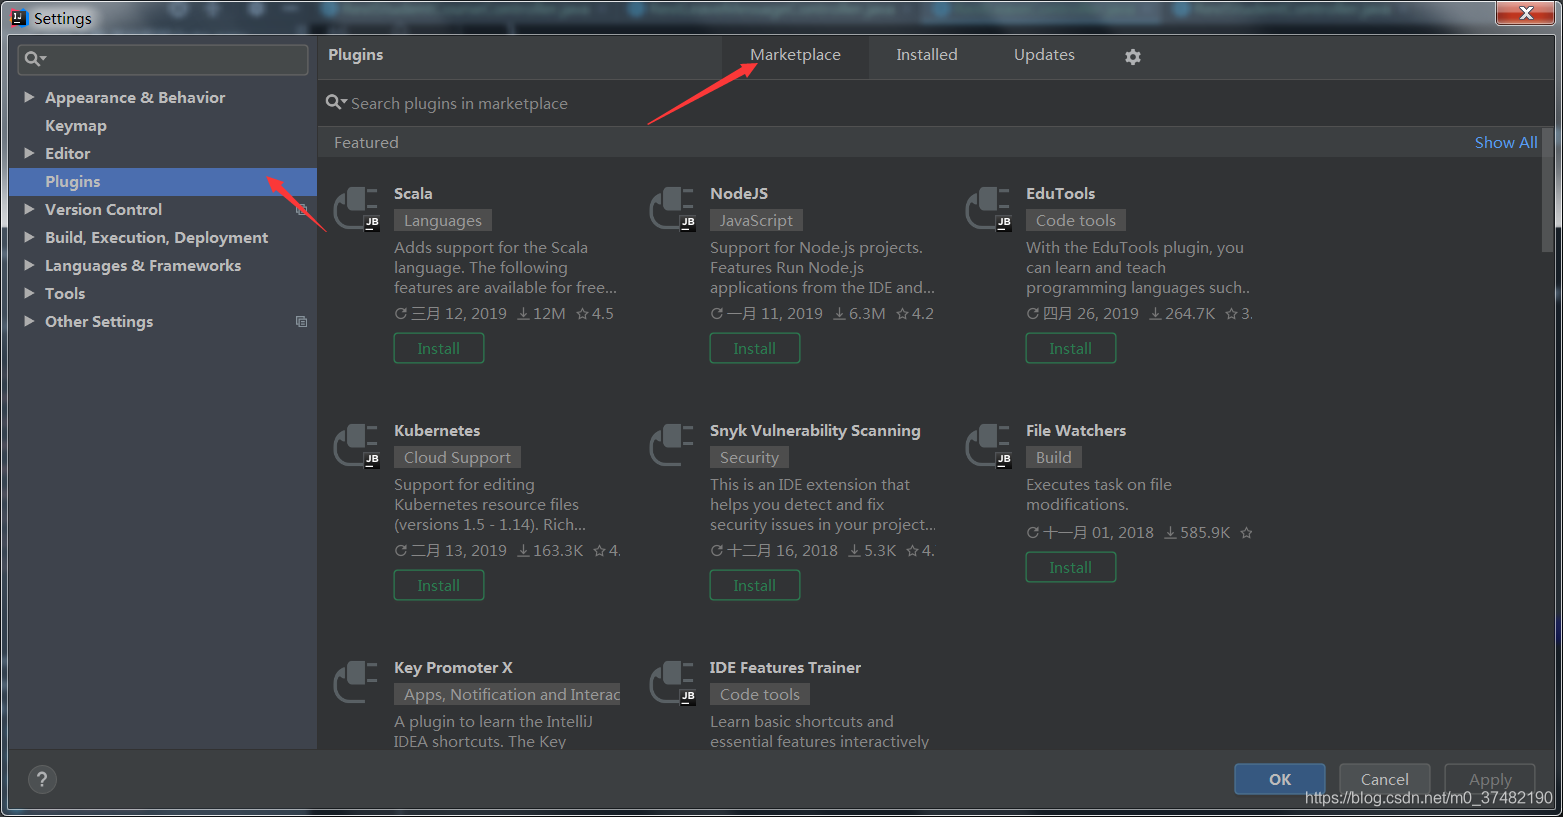Open the Scala plugin title
The width and height of the screenshot is (1563, 817).
pyautogui.click(x=413, y=193)
